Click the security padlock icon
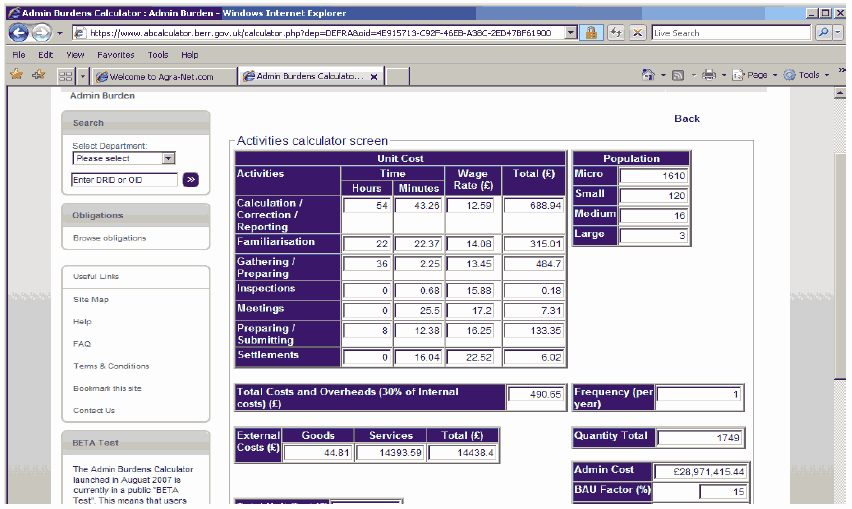The height and width of the screenshot is (509, 852). point(591,33)
